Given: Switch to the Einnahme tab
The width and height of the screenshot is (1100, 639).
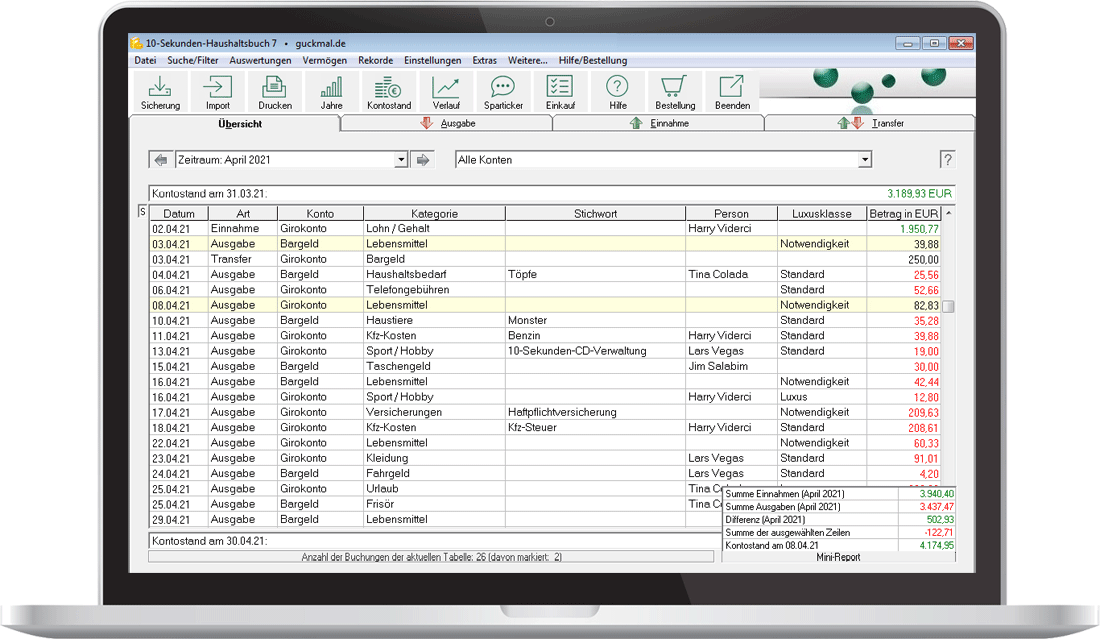Looking at the screenshot, I should [659, 123].
